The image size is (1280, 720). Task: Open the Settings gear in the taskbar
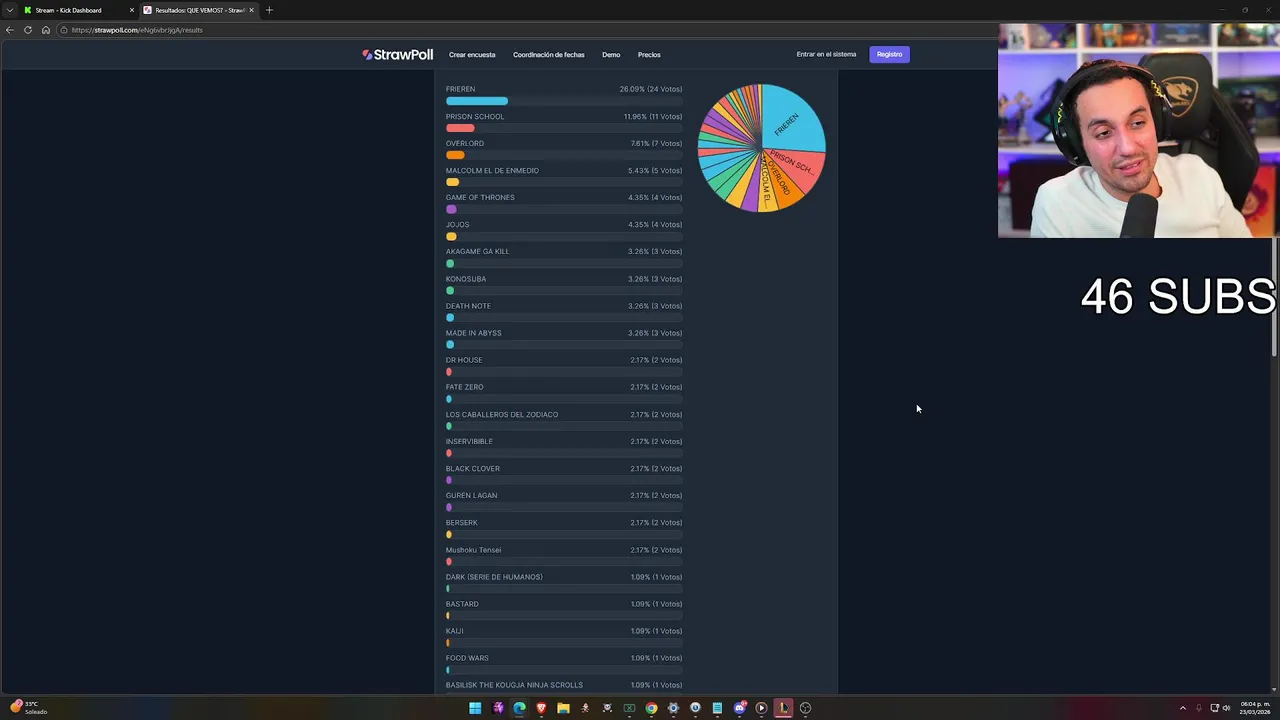tap(673, 708)
